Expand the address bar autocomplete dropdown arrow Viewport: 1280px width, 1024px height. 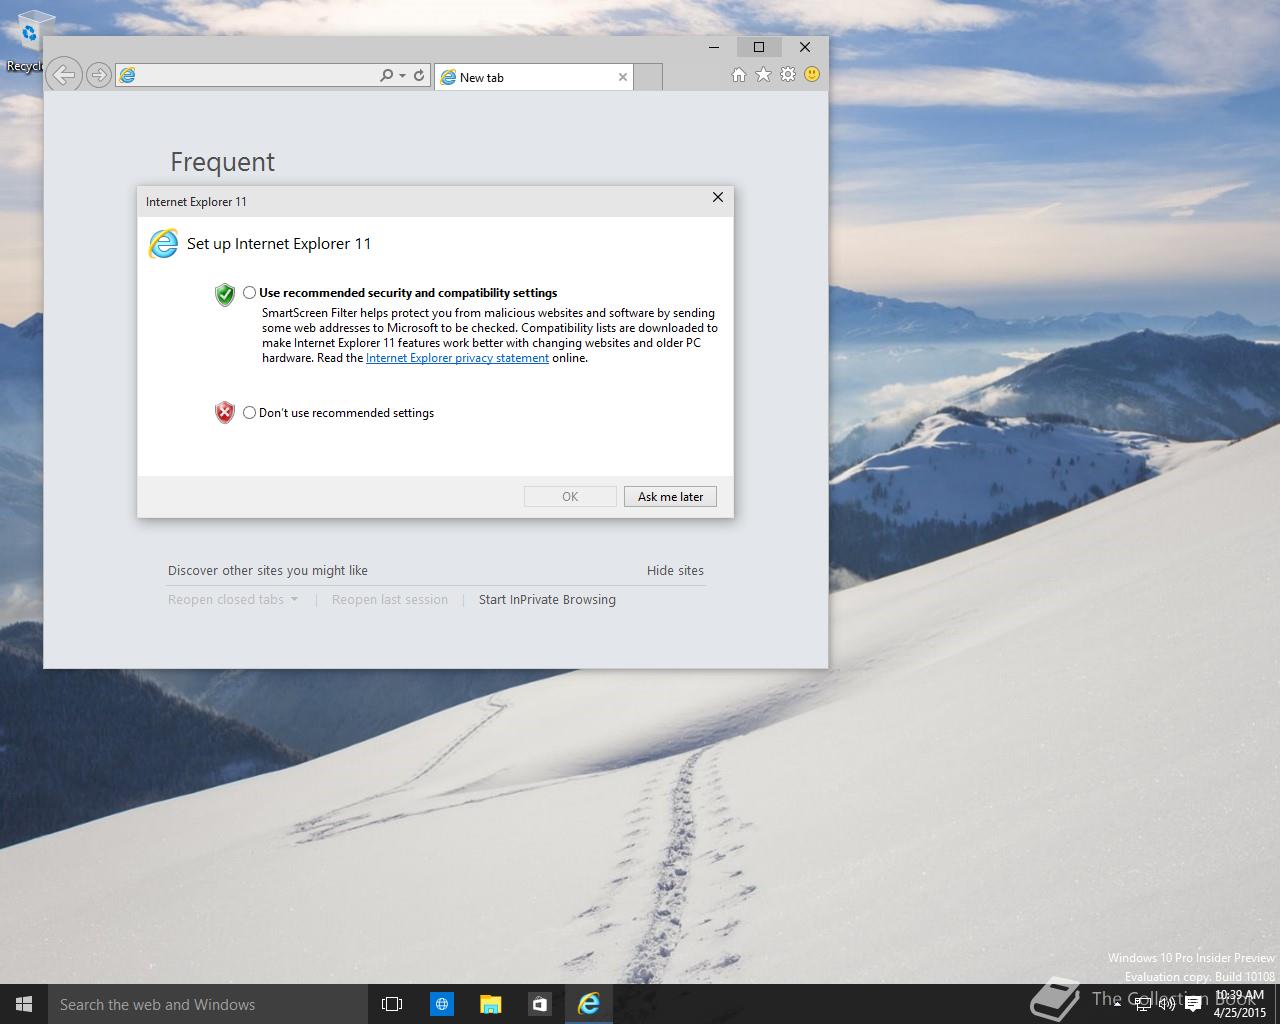402,76
